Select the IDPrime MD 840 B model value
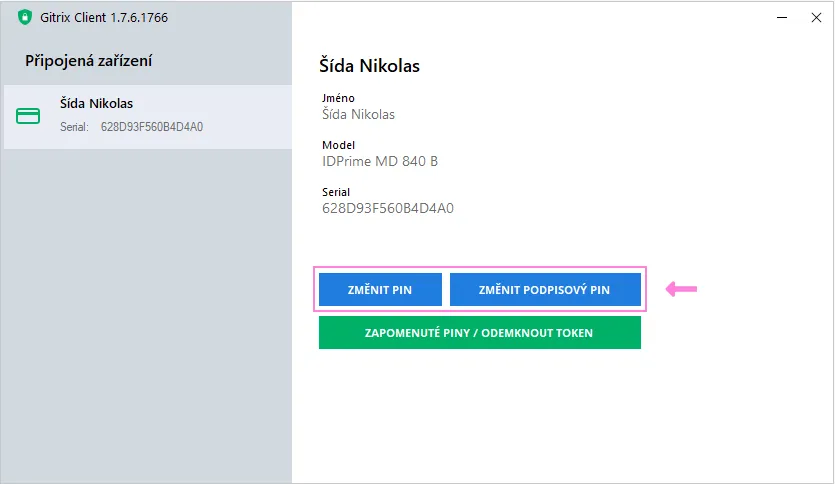Image resolution: width=835 pixels, height=484 pixels. (379, 161)
